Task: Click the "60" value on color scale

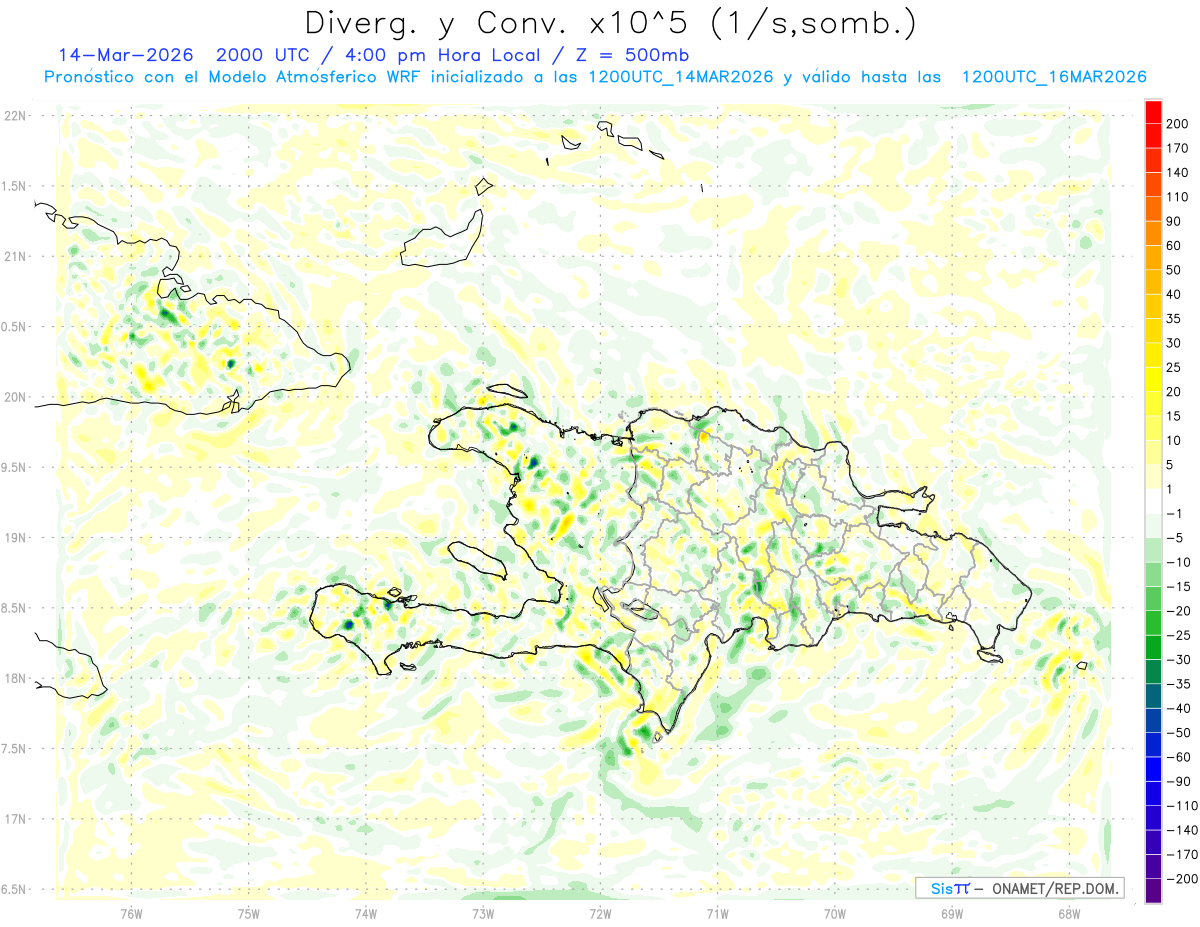Action: [x=1174, y=246]
